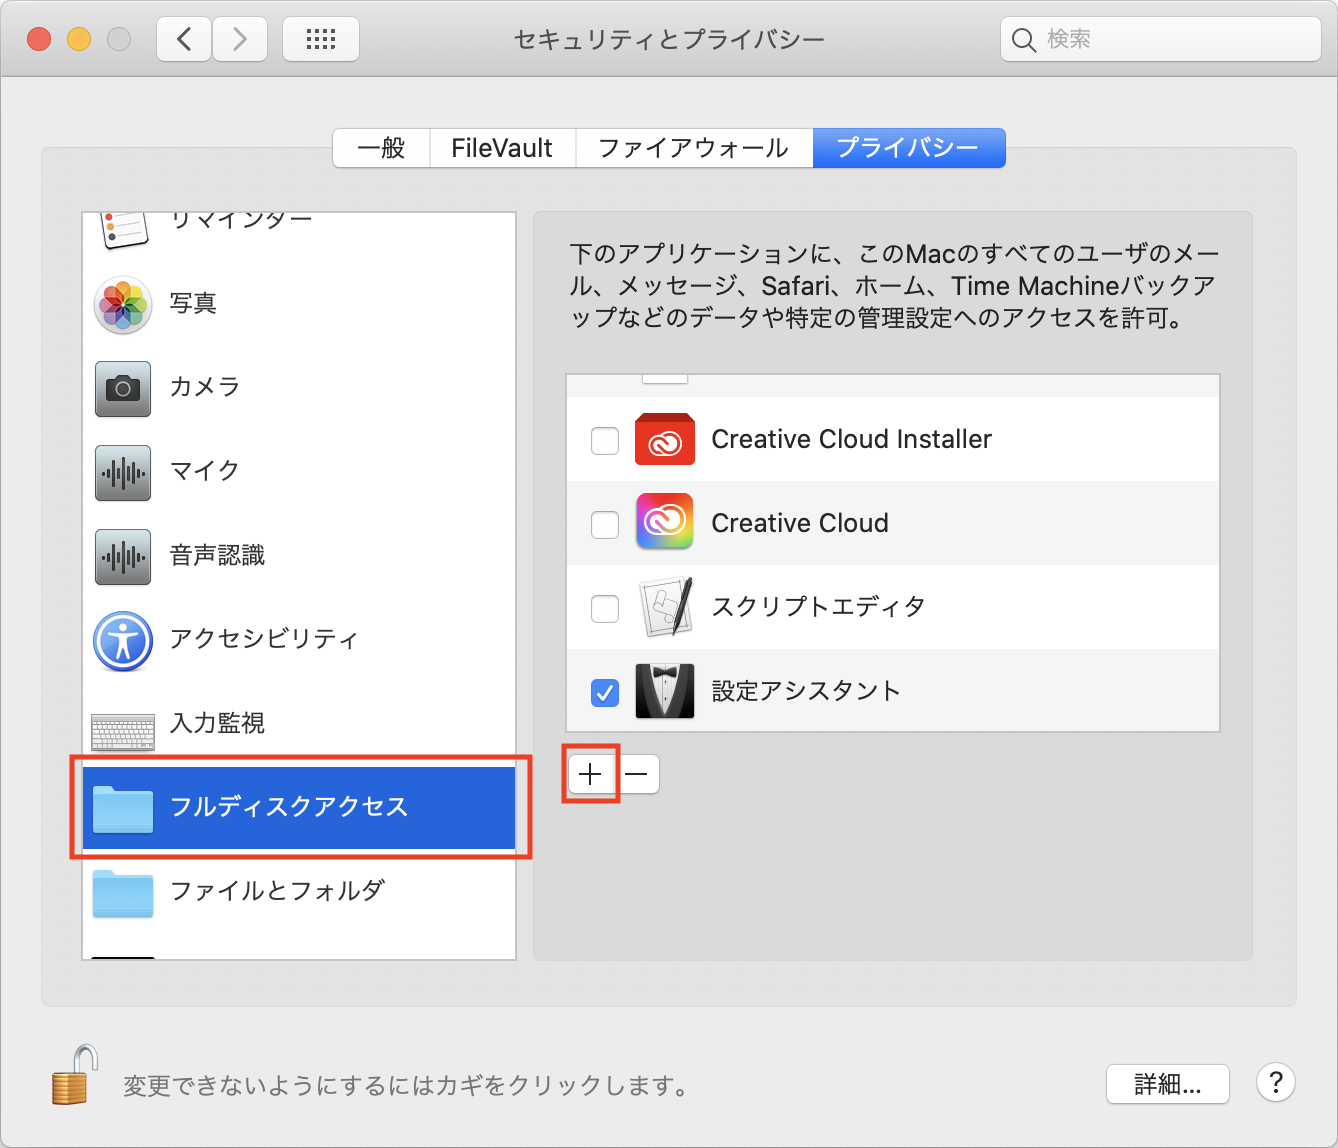Select the 写真 (Photos) privacy category
Viewport: 1338px width, 1148px height.
[121, 304]
